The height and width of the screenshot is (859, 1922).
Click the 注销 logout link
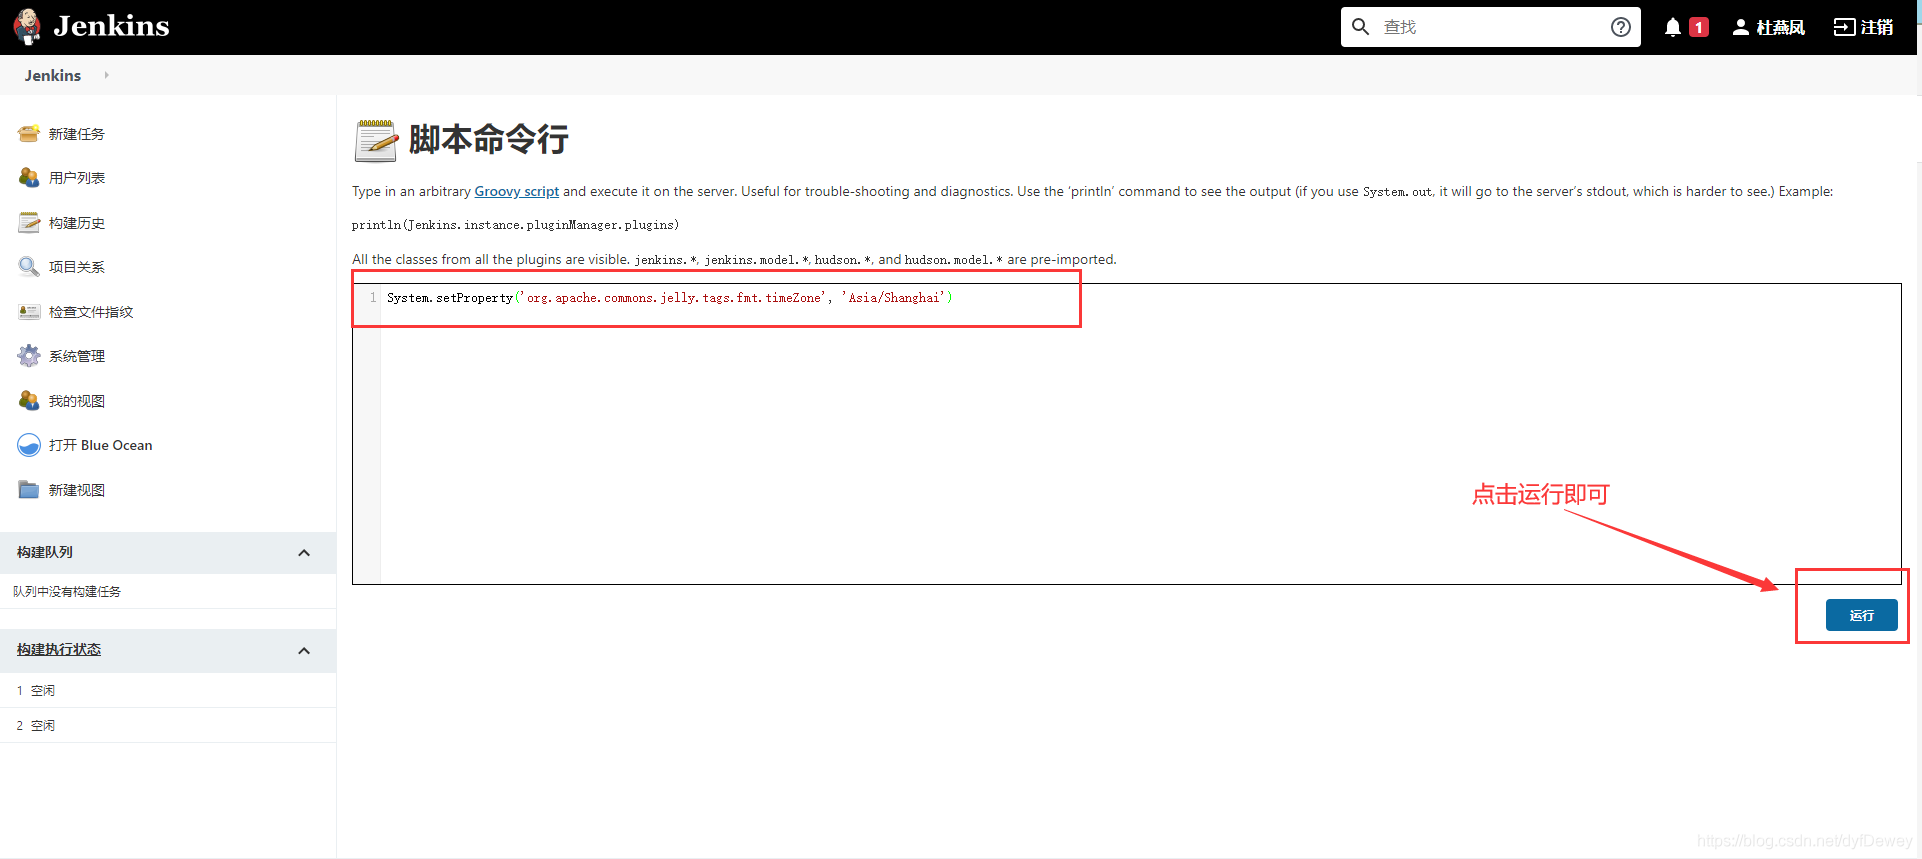(1863, 27)
